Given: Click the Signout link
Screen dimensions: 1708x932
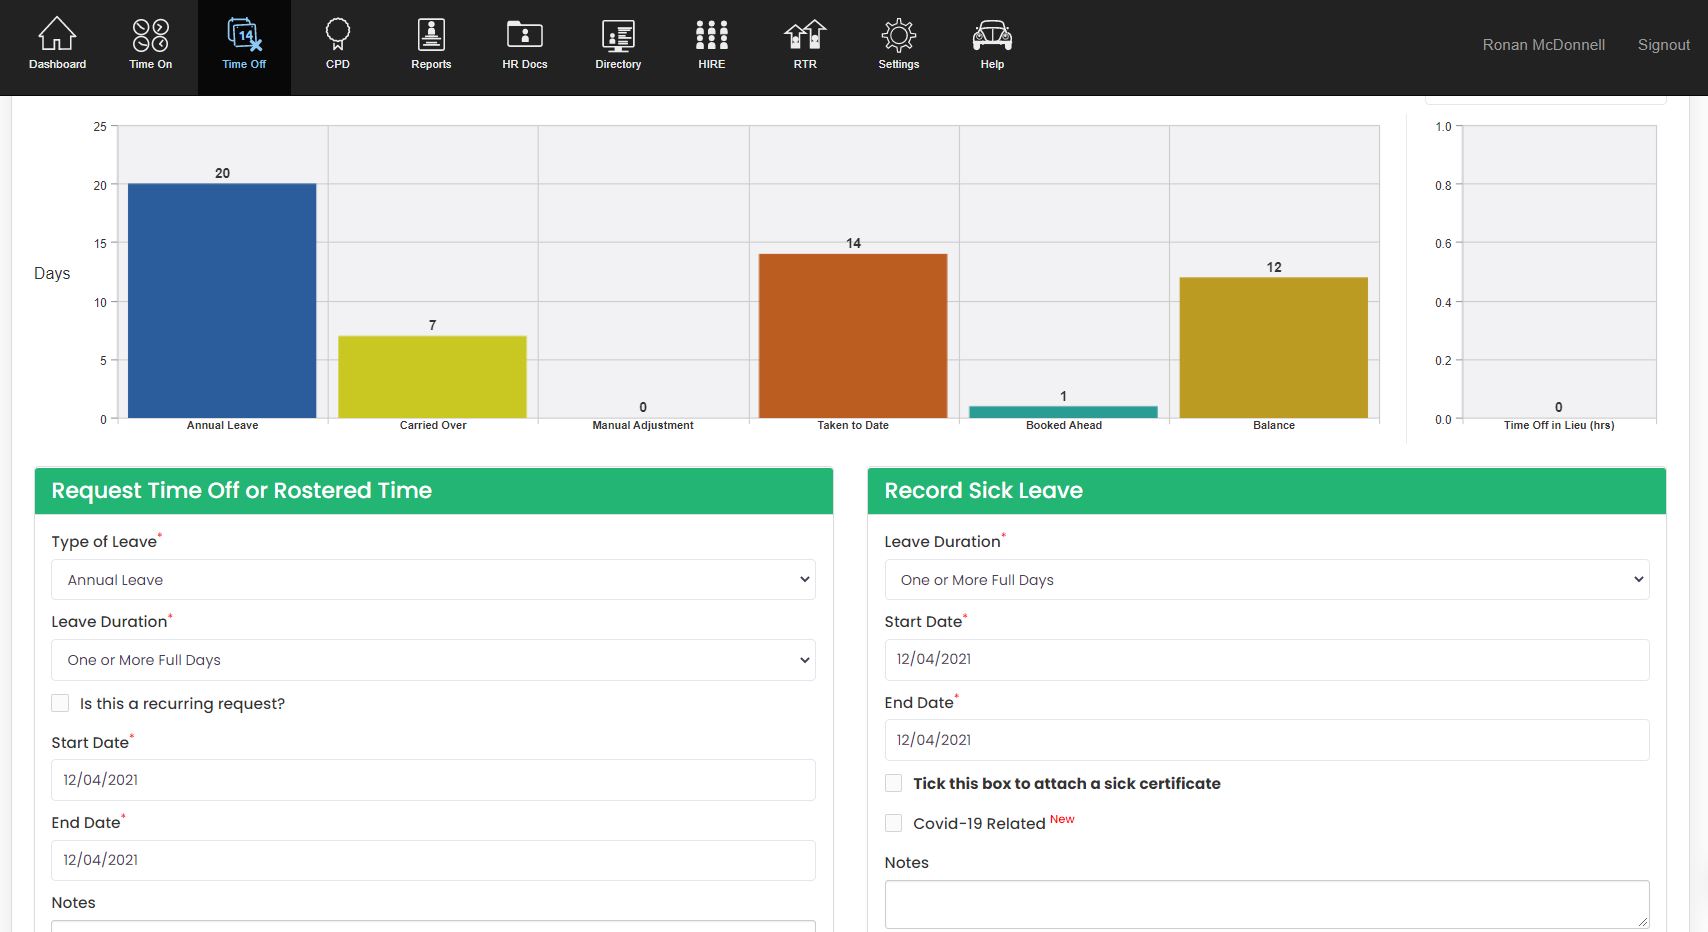Looking at the screenshot, I should pos(1663,44).
